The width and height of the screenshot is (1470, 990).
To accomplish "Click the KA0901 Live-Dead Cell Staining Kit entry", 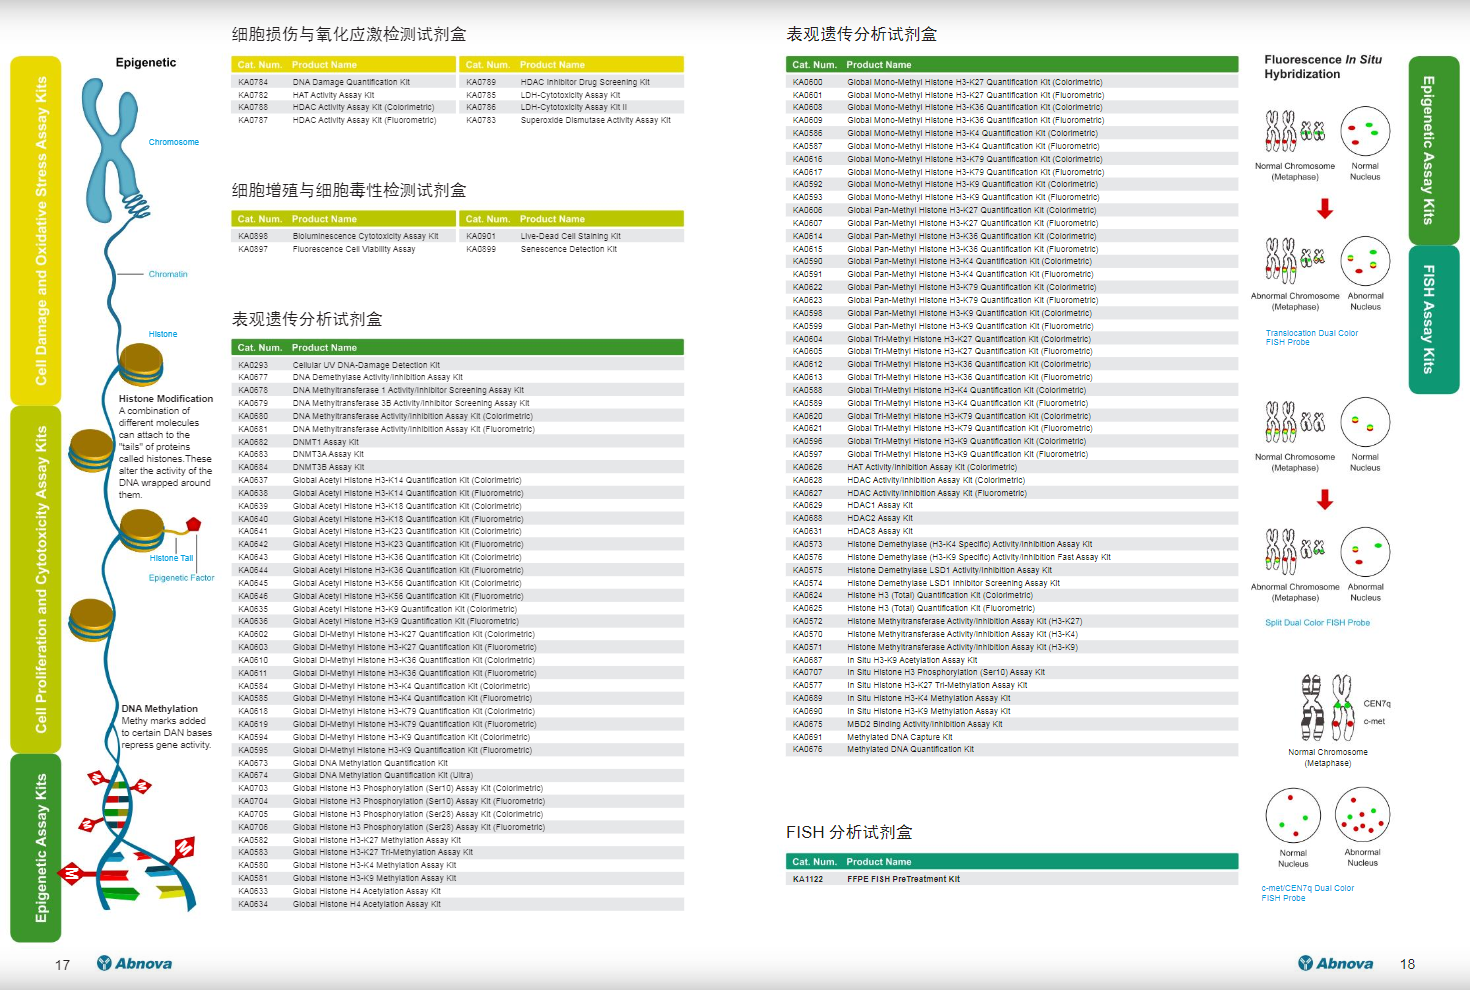I will pos(570,236).
